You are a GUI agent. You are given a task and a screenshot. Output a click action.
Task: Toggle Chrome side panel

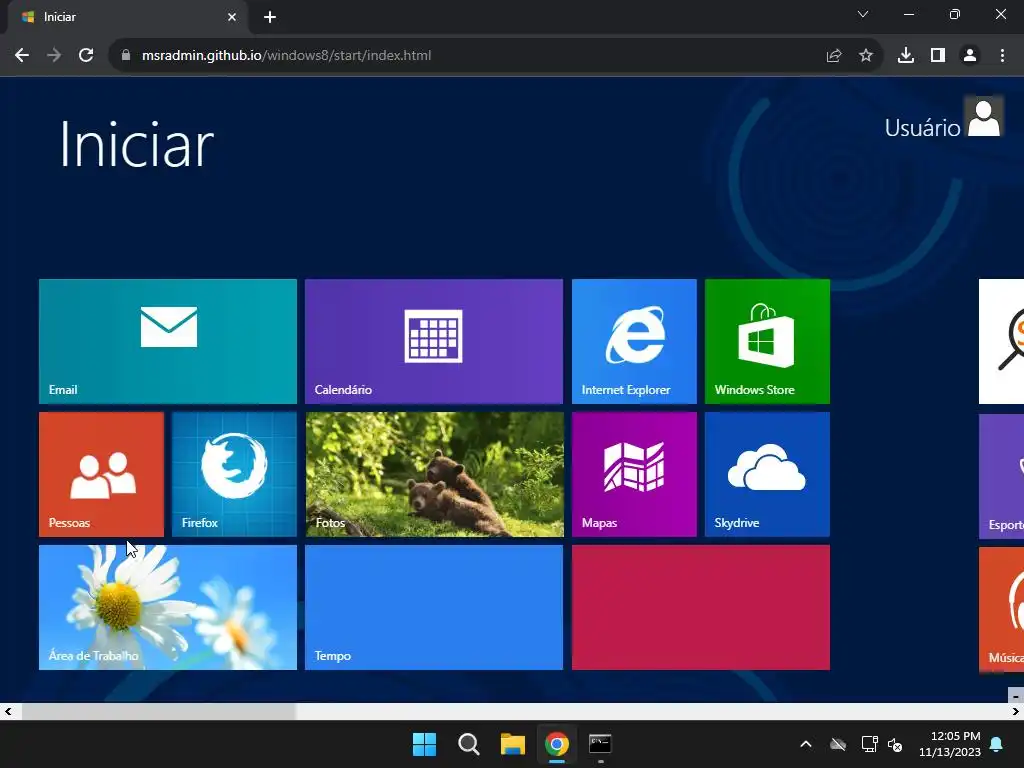pos(938,56)
